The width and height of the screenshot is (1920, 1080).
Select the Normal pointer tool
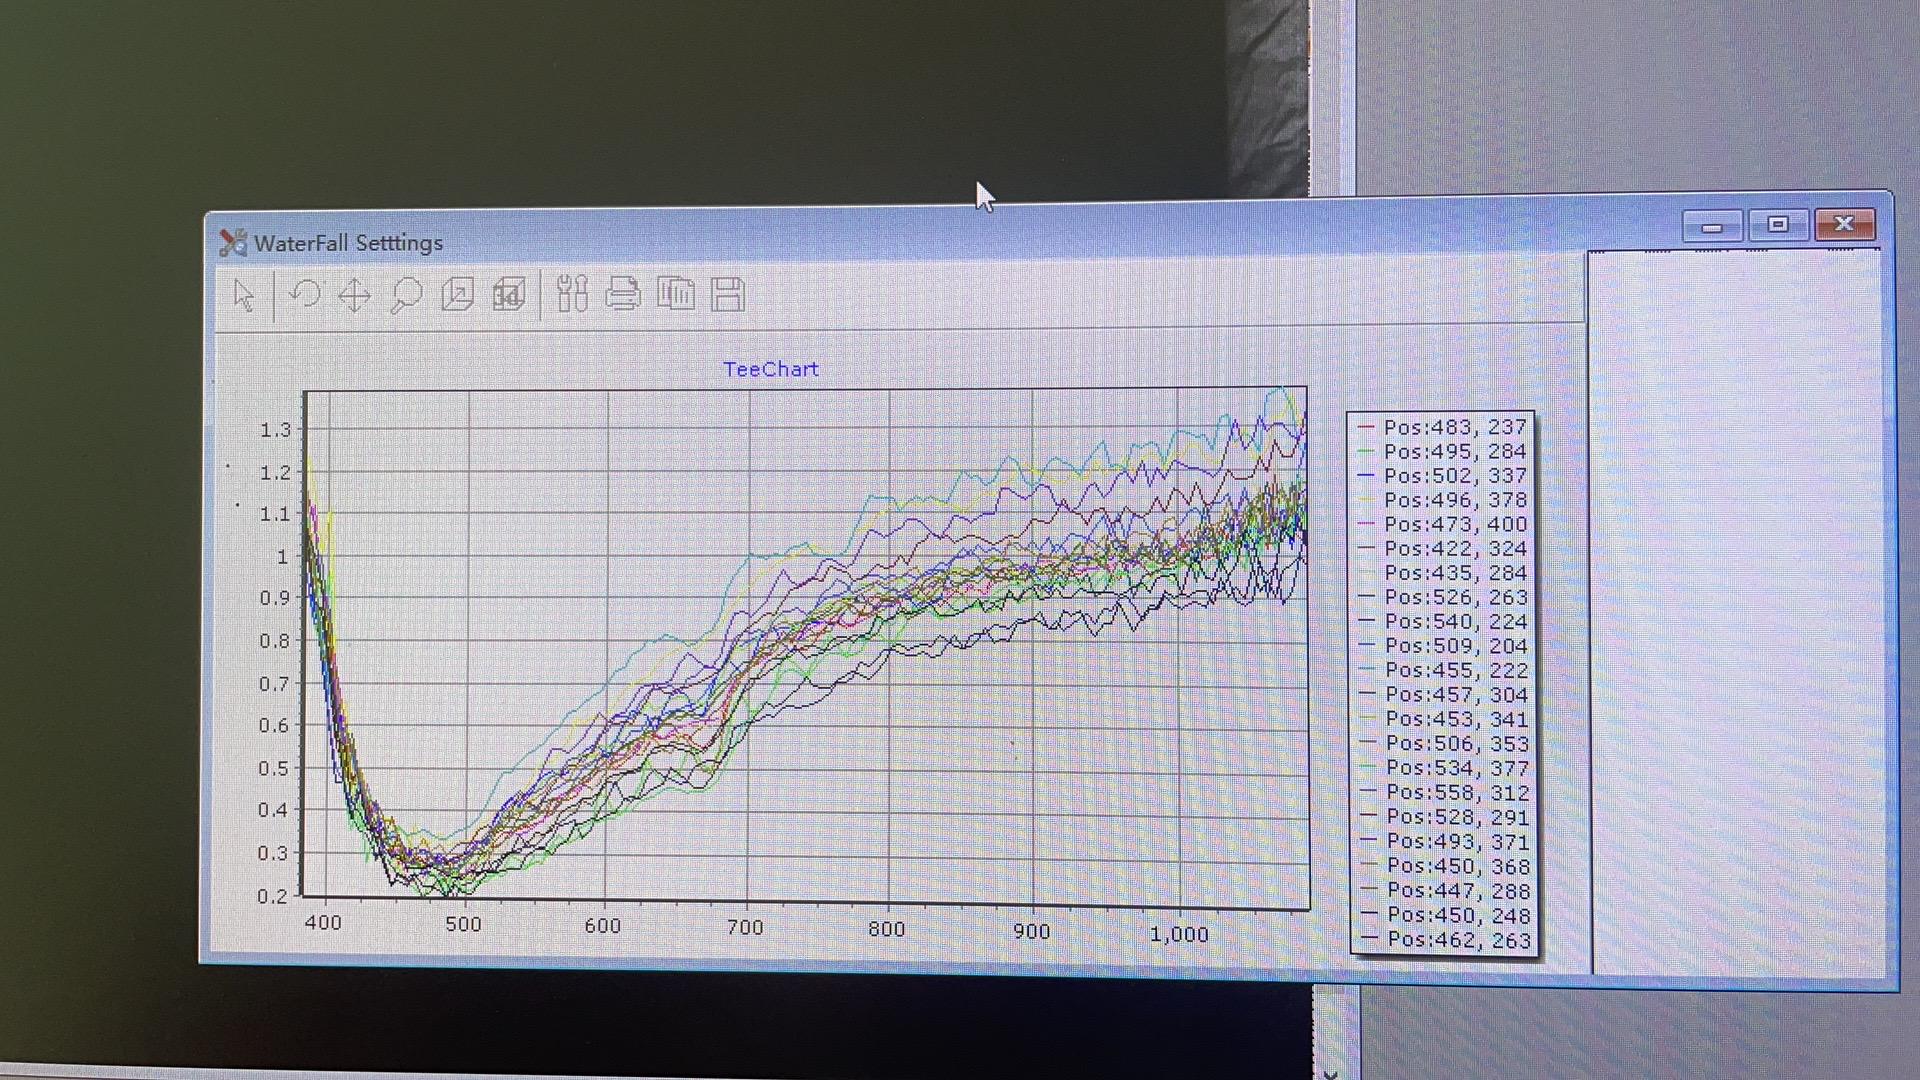click(243, 296)
